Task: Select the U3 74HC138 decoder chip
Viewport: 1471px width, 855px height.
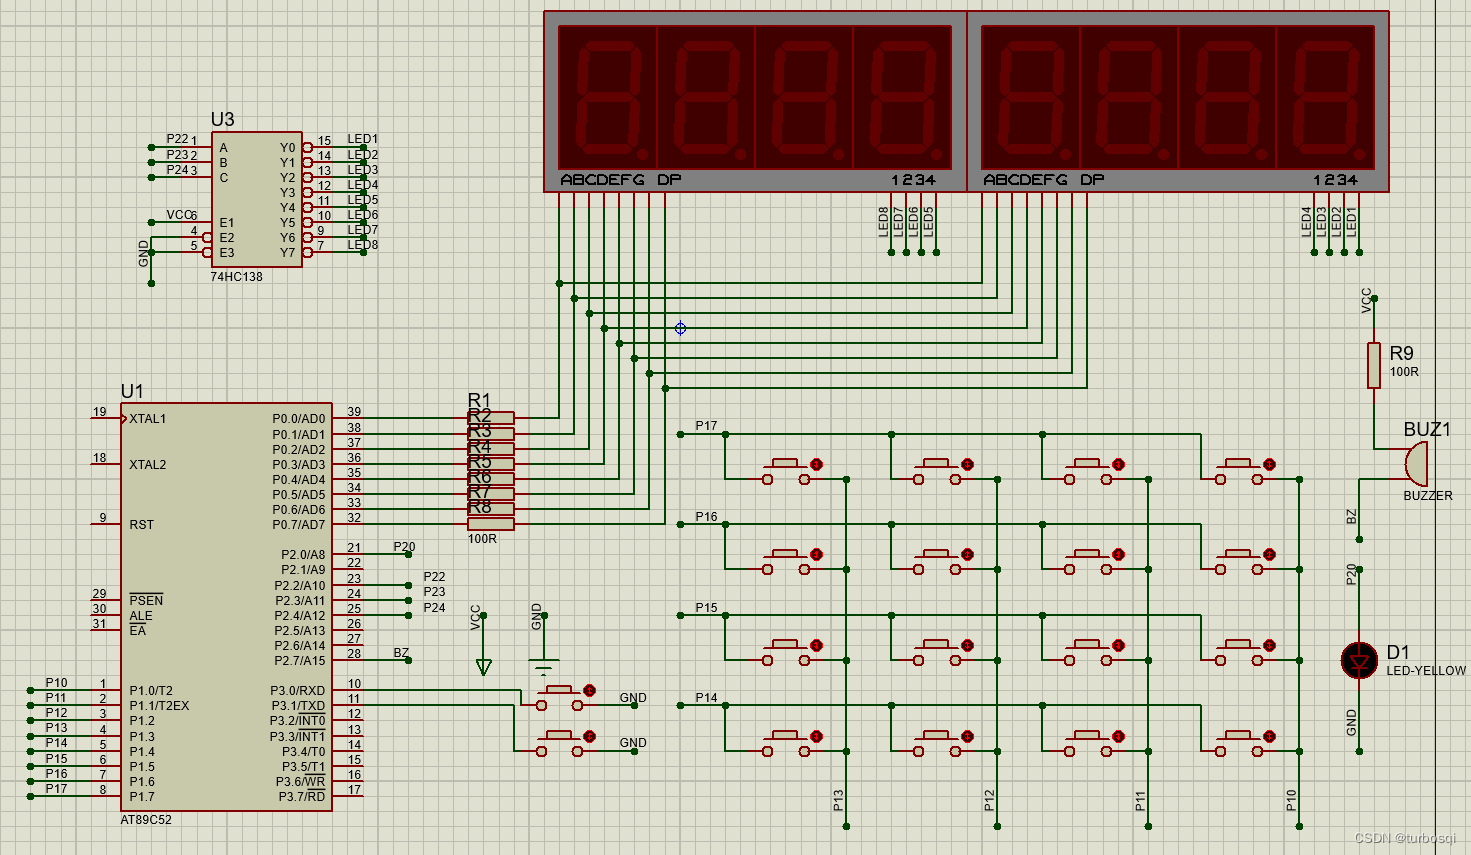Action: 257,200
